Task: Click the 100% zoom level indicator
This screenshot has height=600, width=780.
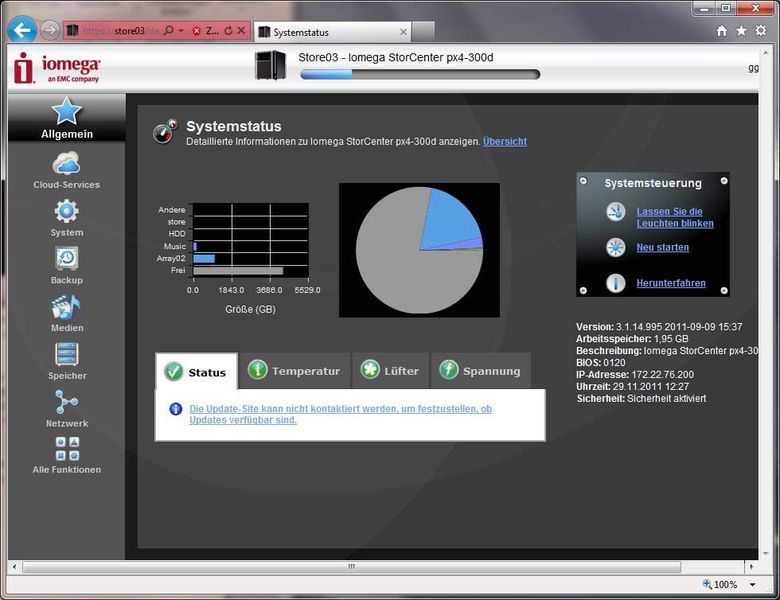Action: (x=720, y=585)
